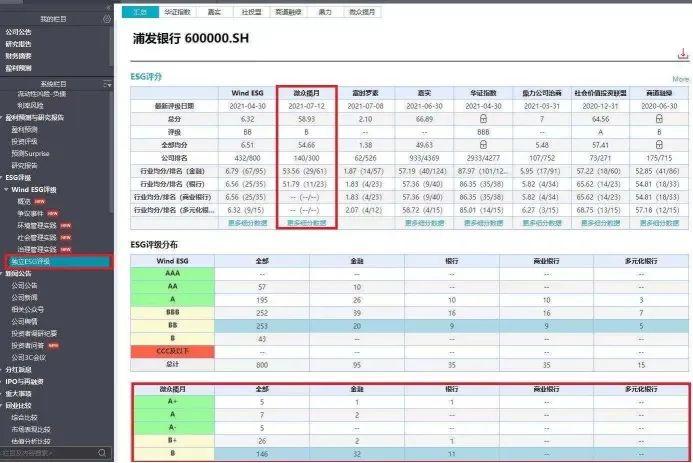The image size is (693, 463).
Task: Collapse the Wind ESG评级 subgroup
Action: tap(6, 190)
